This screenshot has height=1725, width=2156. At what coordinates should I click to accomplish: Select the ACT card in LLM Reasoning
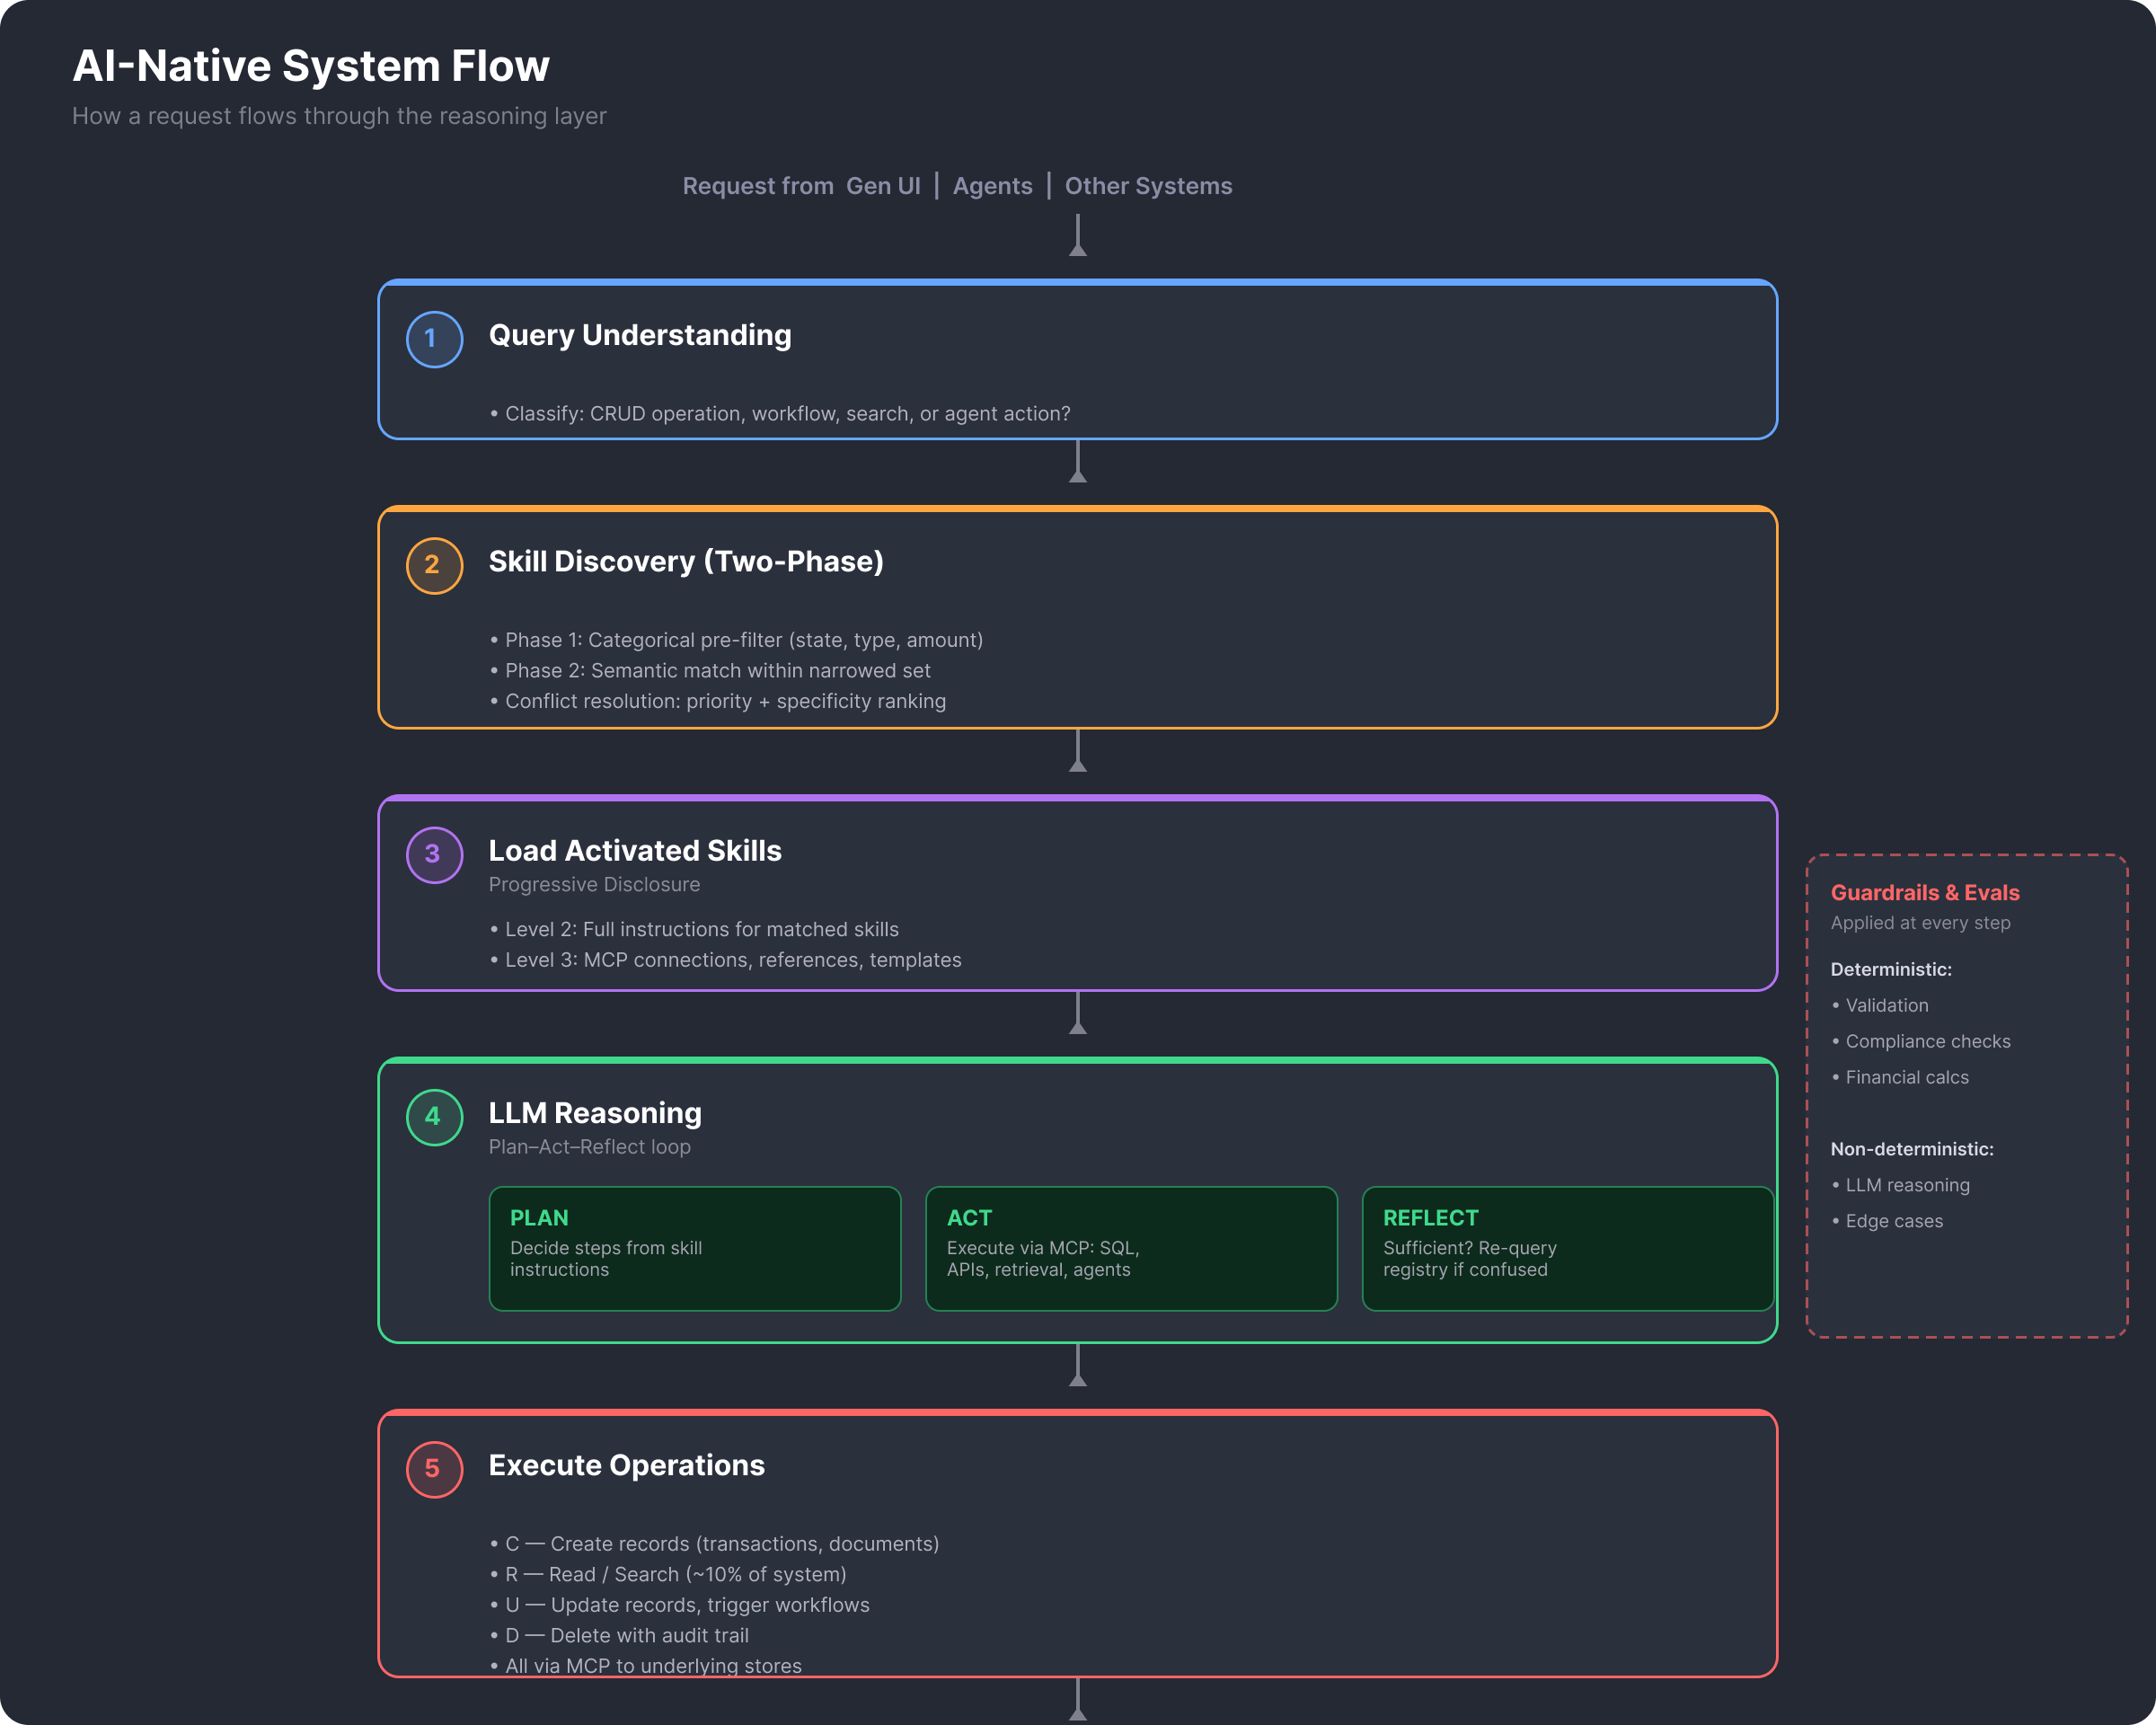coord(1131,1248)
